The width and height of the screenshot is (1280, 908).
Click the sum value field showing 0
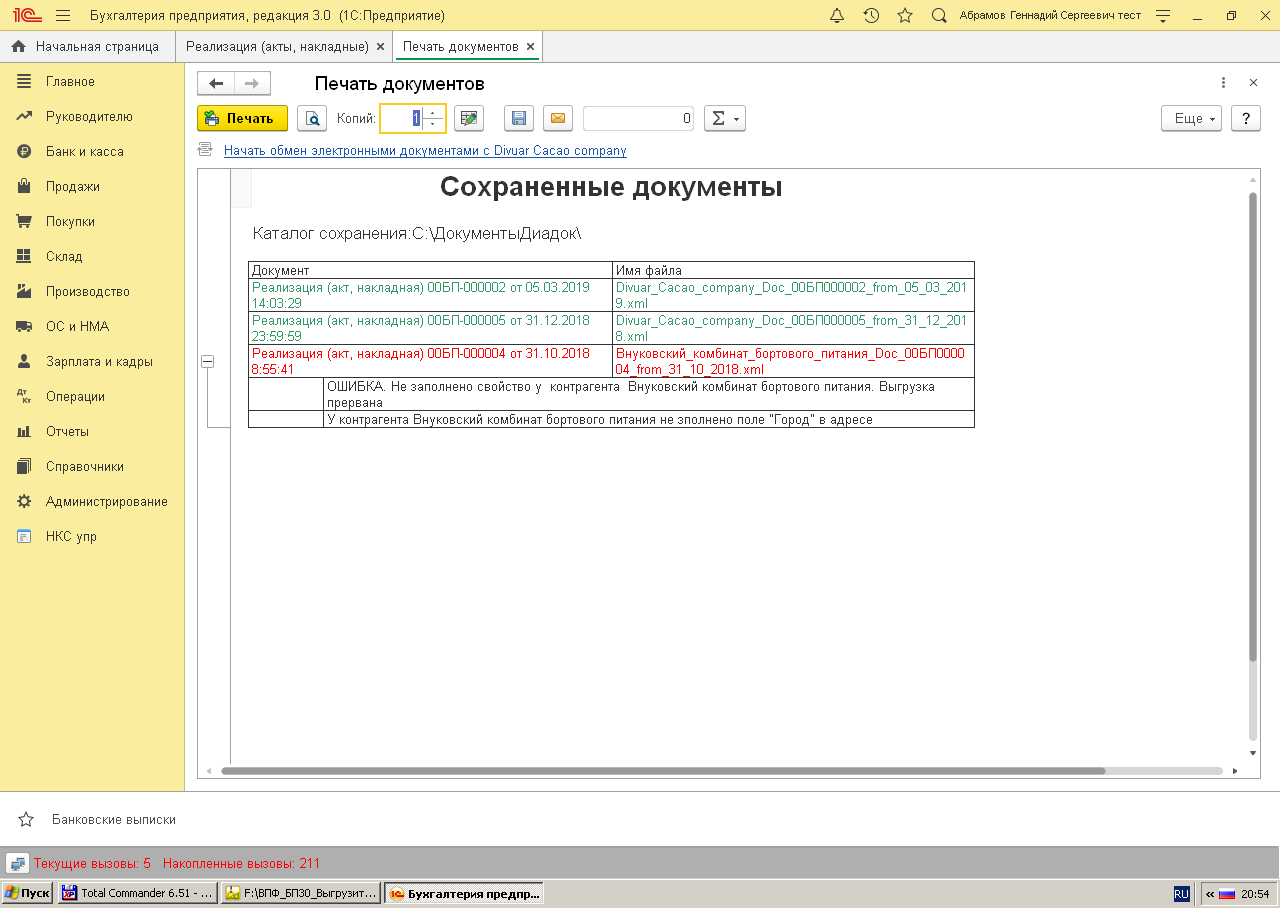click(638, 118)
